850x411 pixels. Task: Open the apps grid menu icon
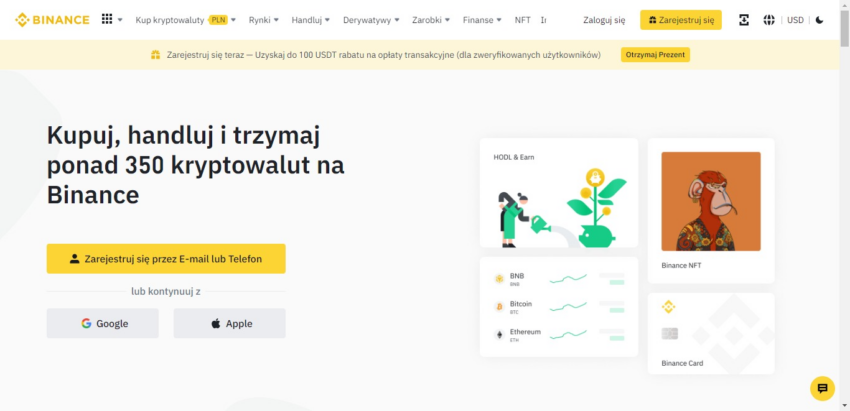[107, 19]
